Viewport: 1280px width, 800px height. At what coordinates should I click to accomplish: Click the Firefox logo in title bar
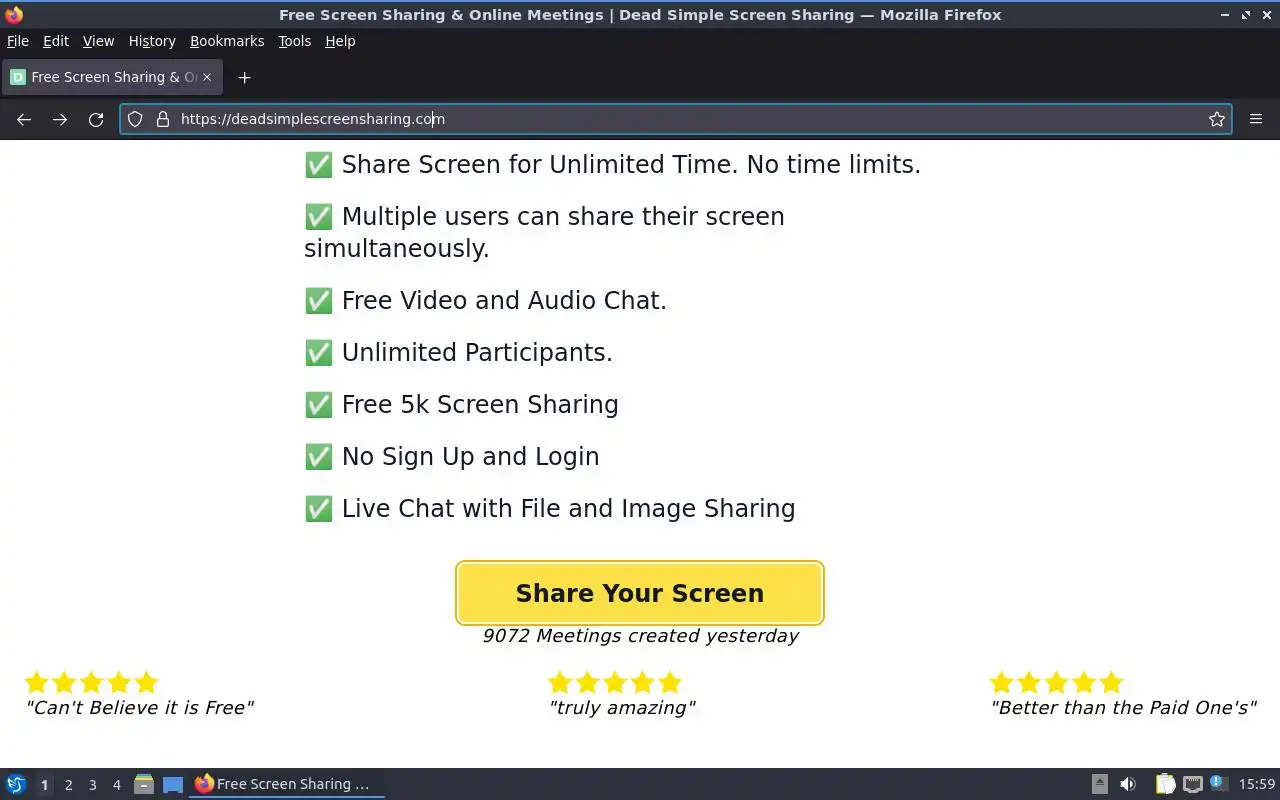click(14, 15)
